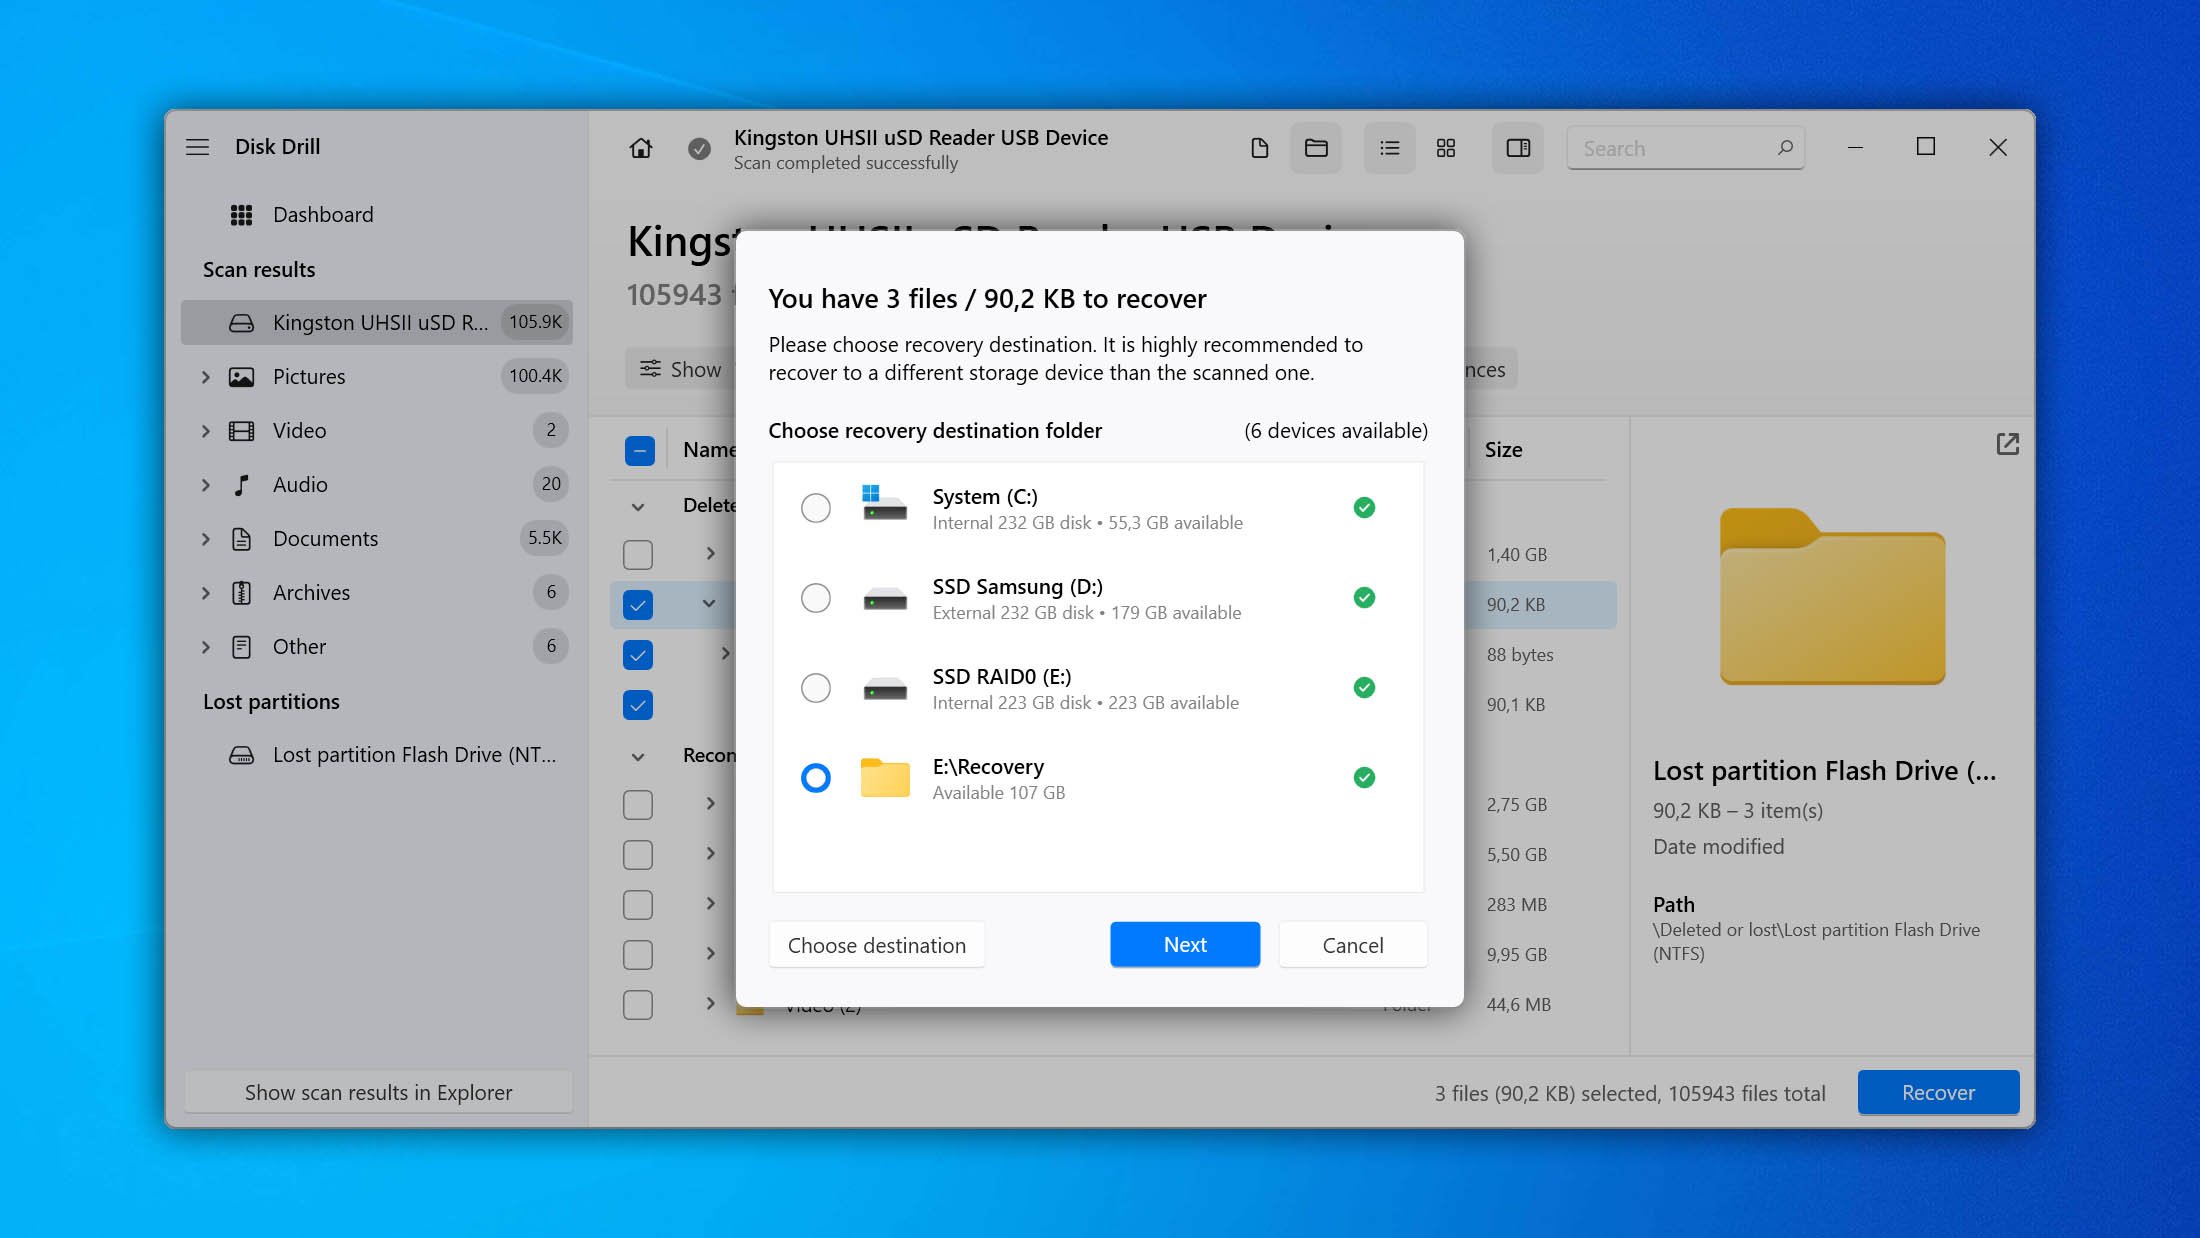Select SSD Samsung (D:) radio button
2200x1238 pixels.
click(x=816, y=598)
